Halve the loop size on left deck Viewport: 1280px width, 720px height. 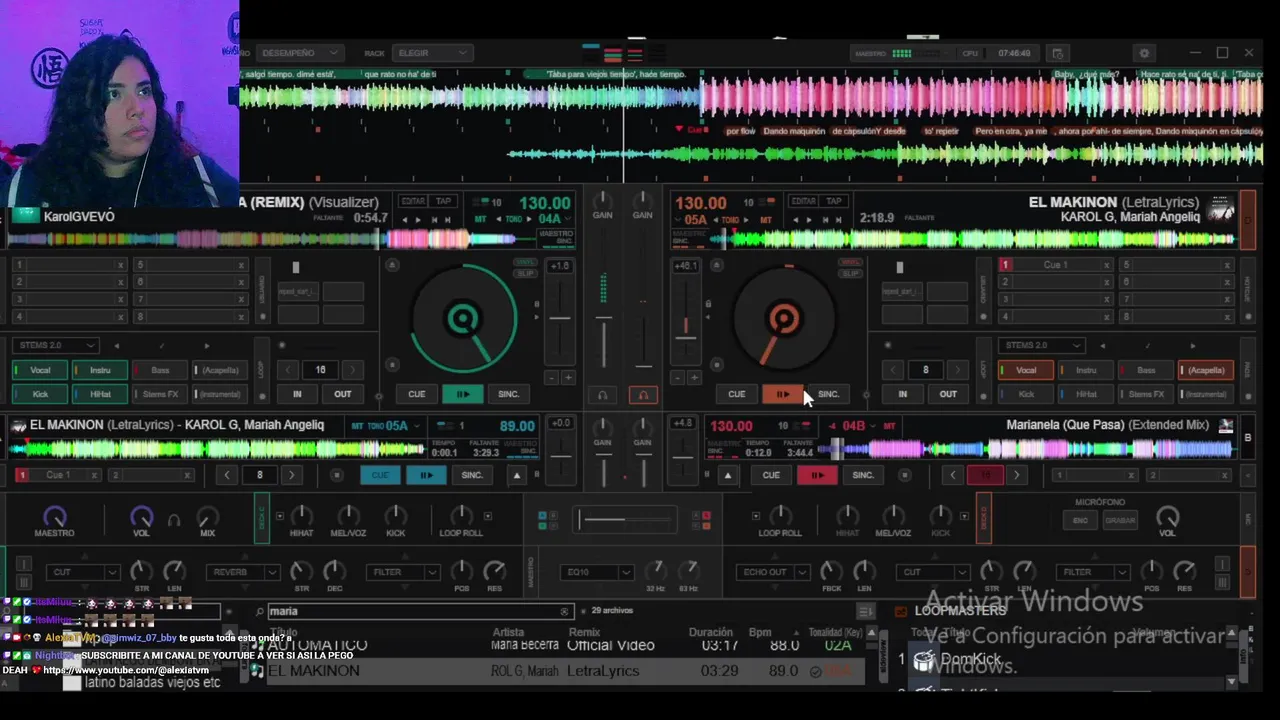coord(289,370)
